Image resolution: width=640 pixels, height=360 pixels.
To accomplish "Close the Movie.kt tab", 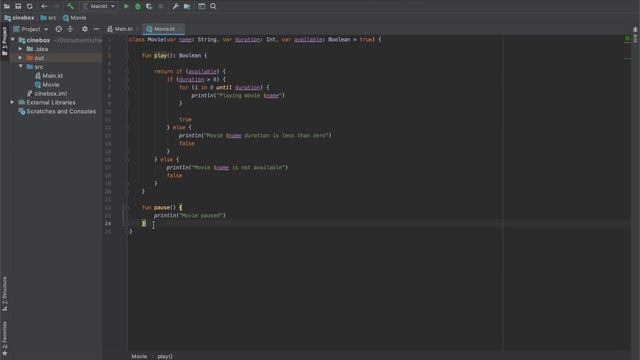I will (x=180, y=29).
